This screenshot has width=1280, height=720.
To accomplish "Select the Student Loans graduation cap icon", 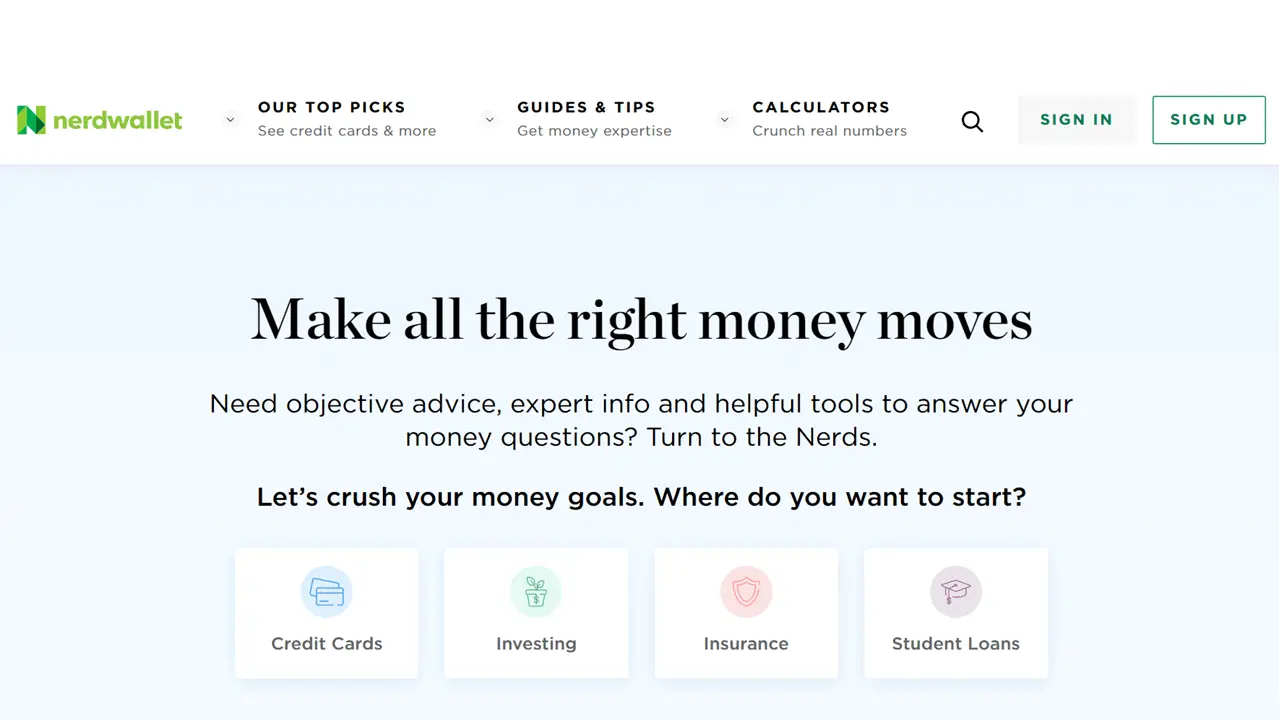I will click(x=956, y=592).
